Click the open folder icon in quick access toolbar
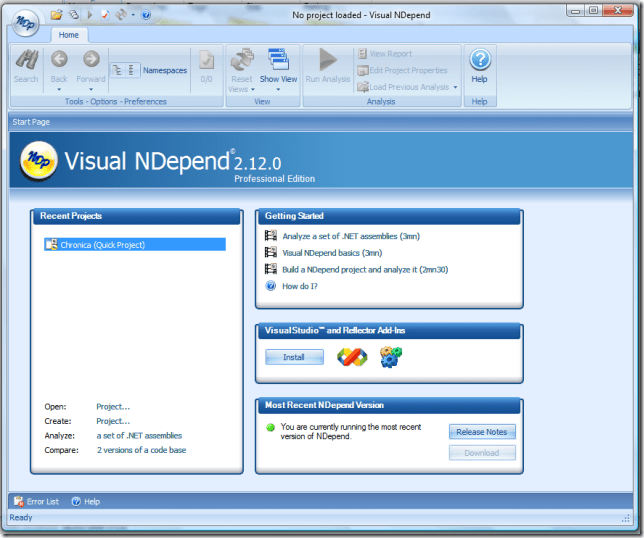644x538 pixels. click(x=57, y=15)
